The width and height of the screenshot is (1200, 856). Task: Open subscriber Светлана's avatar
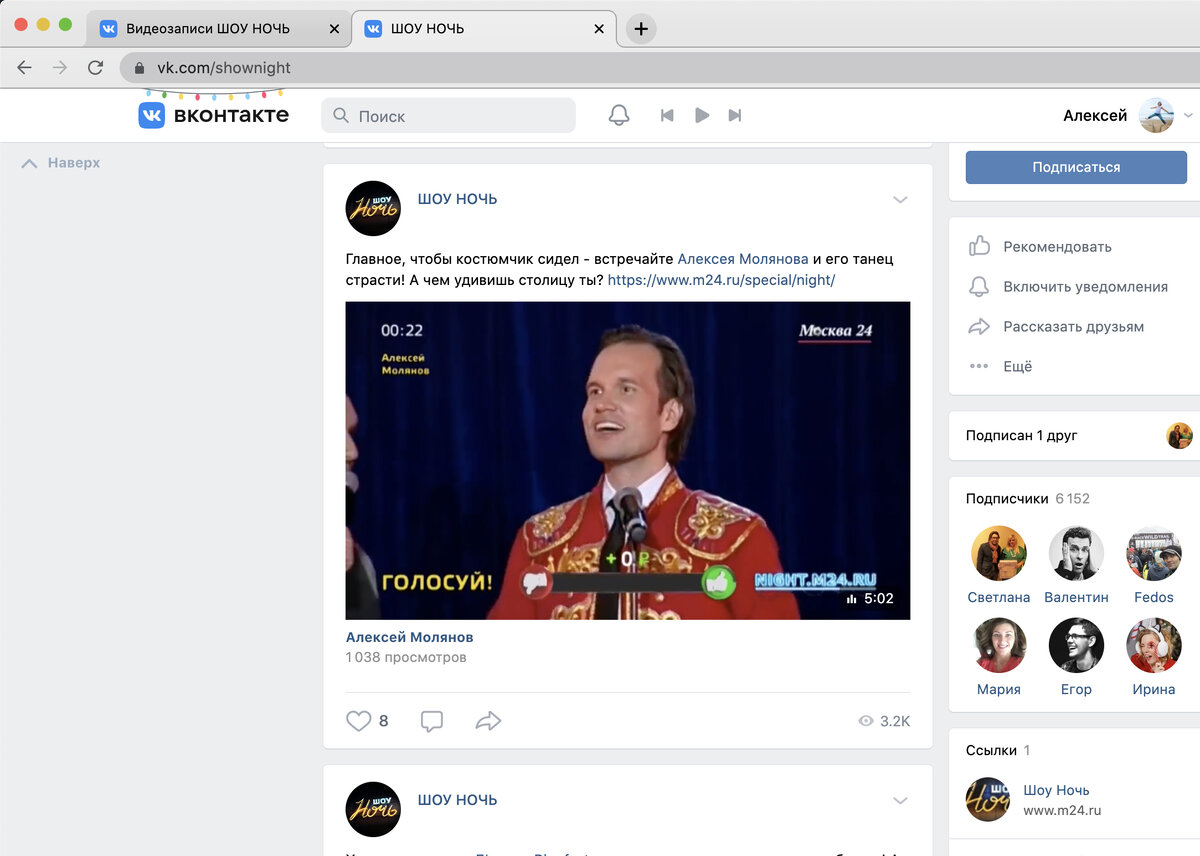coord(999,553)
